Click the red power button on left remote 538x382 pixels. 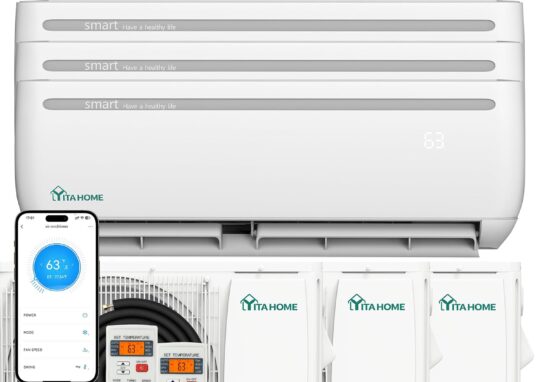141,368
